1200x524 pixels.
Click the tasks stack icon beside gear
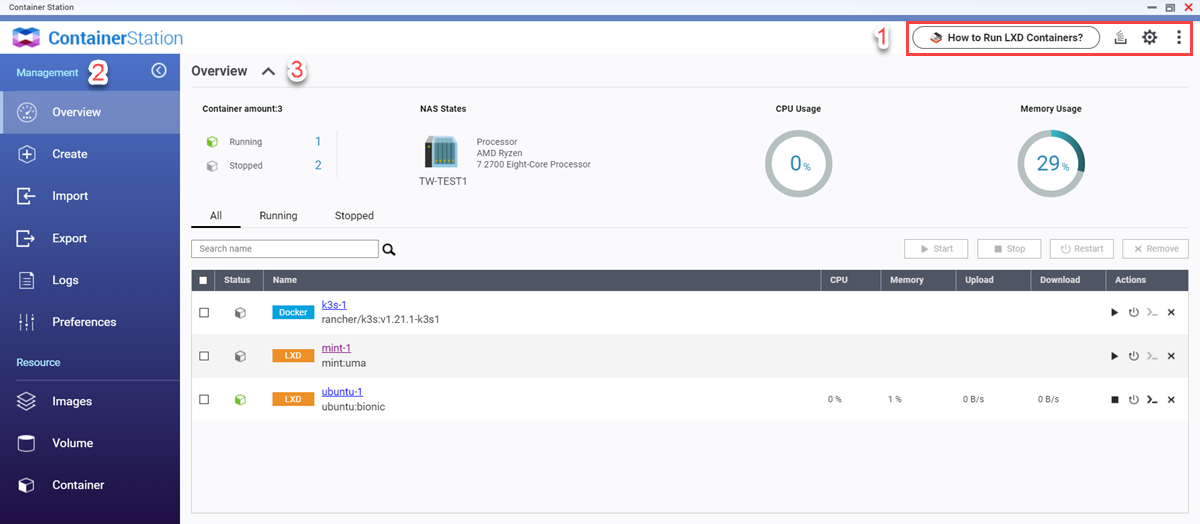coord(1121,38)
